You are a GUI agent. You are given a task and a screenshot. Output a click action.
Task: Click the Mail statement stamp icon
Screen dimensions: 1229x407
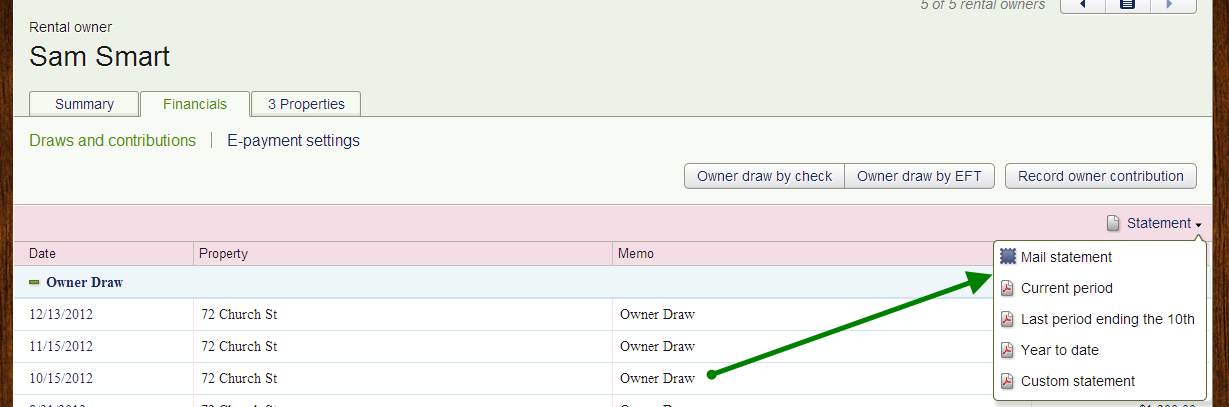tap(1007, 257)
